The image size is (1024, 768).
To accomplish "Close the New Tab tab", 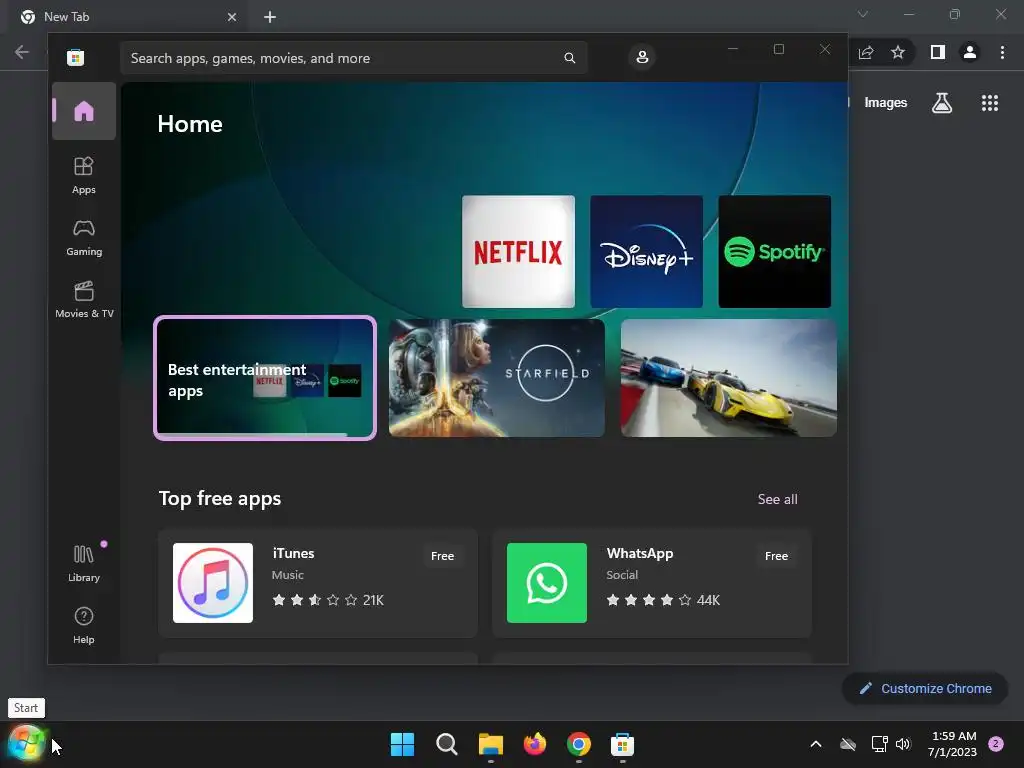I will pos(232,17).
